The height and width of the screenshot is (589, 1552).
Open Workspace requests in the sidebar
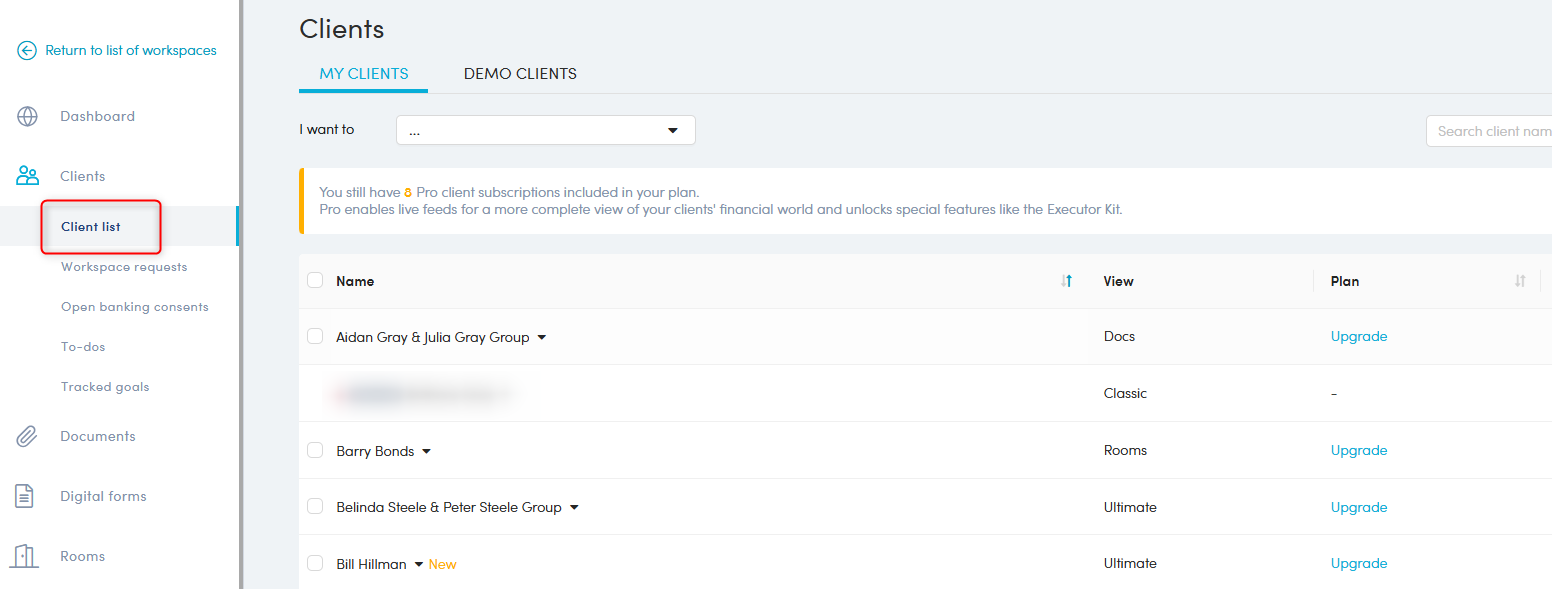click(x=124, y=267)
